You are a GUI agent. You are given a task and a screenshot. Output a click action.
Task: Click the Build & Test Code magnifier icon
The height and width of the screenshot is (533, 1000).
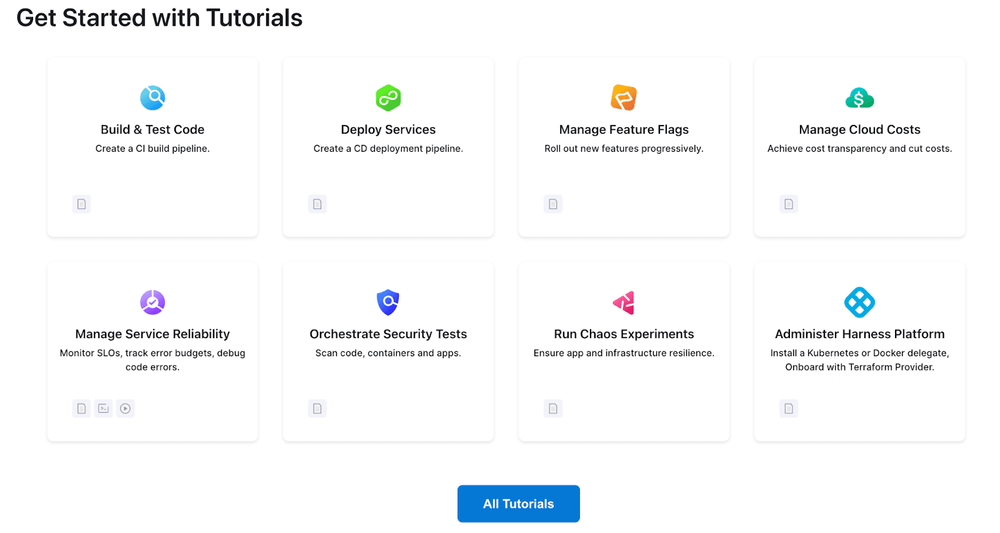click(x=152, y=98)
